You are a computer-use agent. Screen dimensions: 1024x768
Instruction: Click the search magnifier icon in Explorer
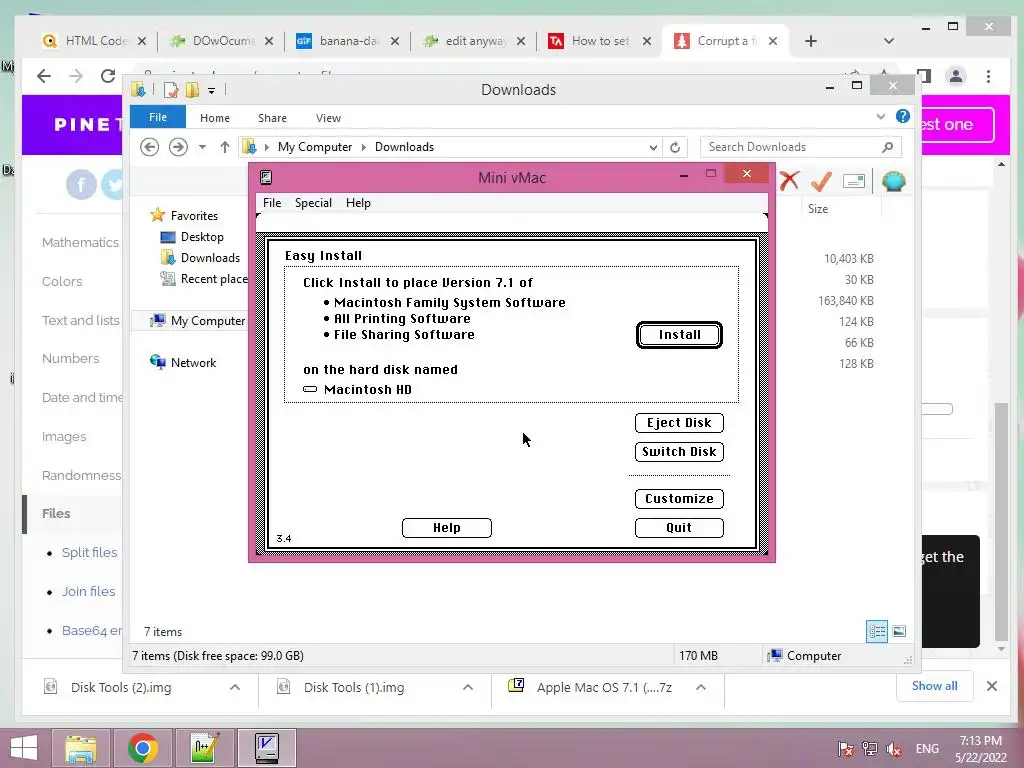click(887, 147)
